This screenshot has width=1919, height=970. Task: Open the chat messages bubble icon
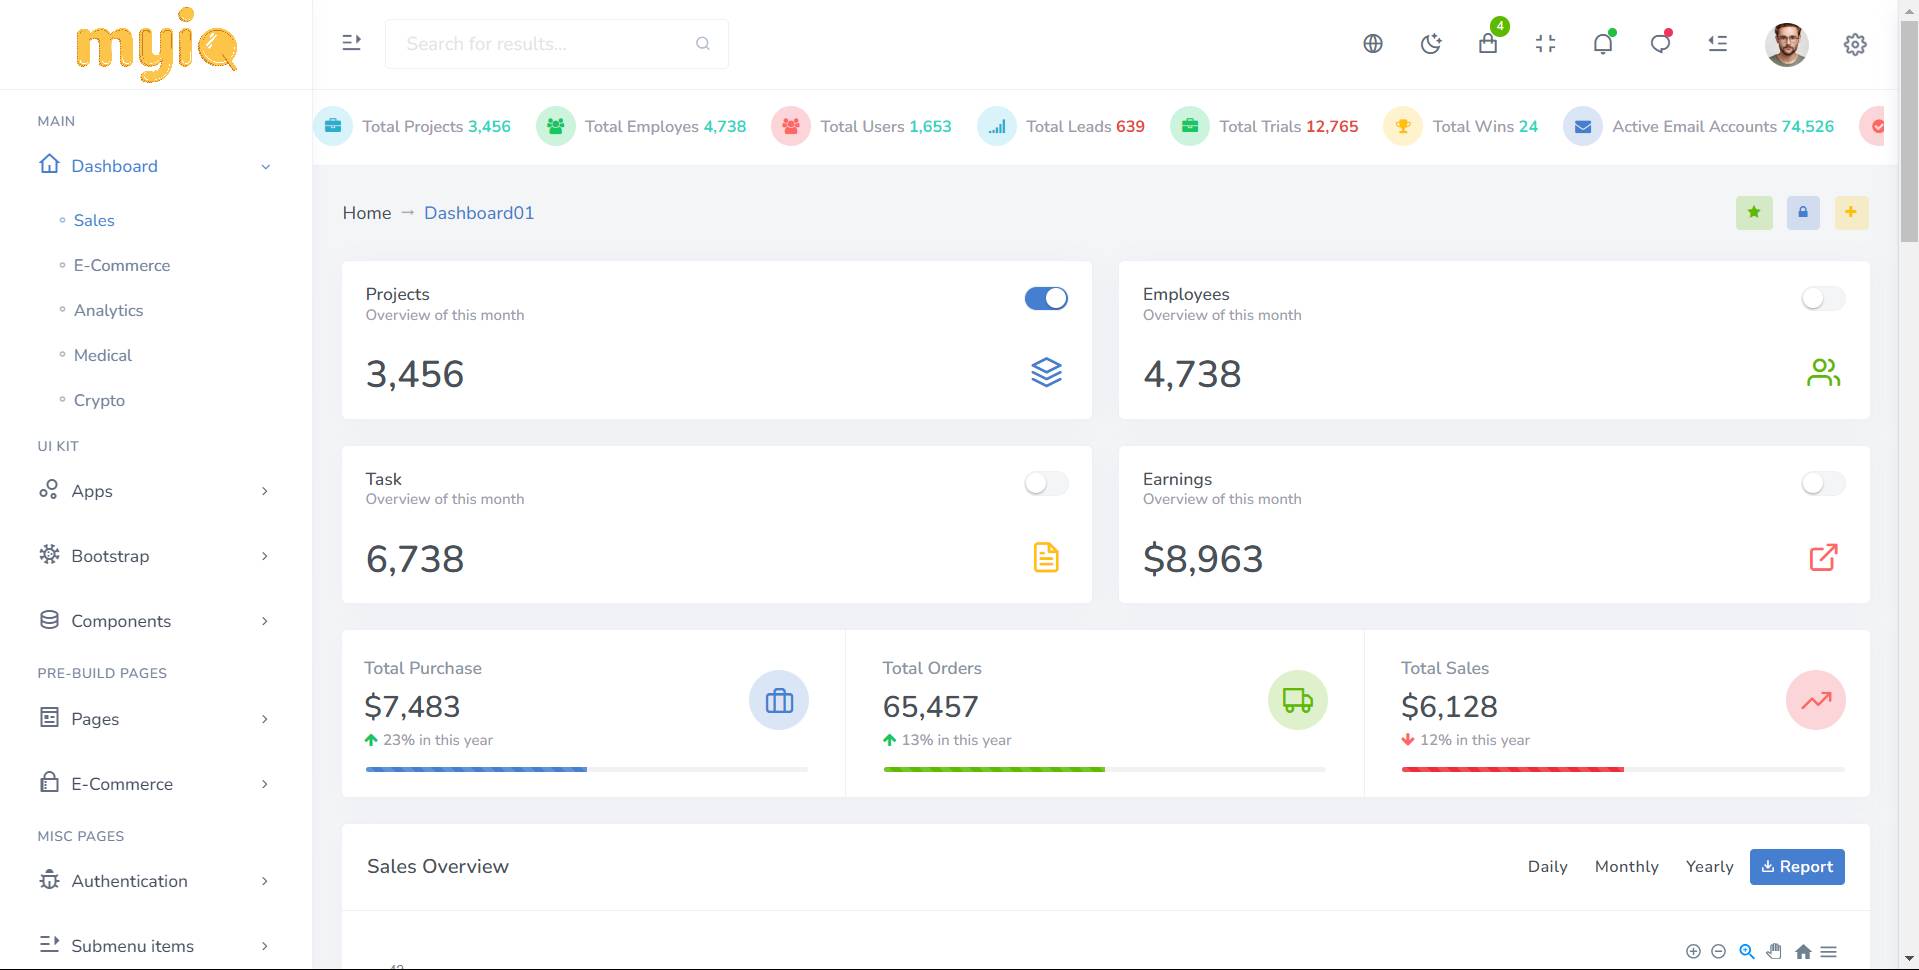pyautogui.click(x=1660, y=44)
